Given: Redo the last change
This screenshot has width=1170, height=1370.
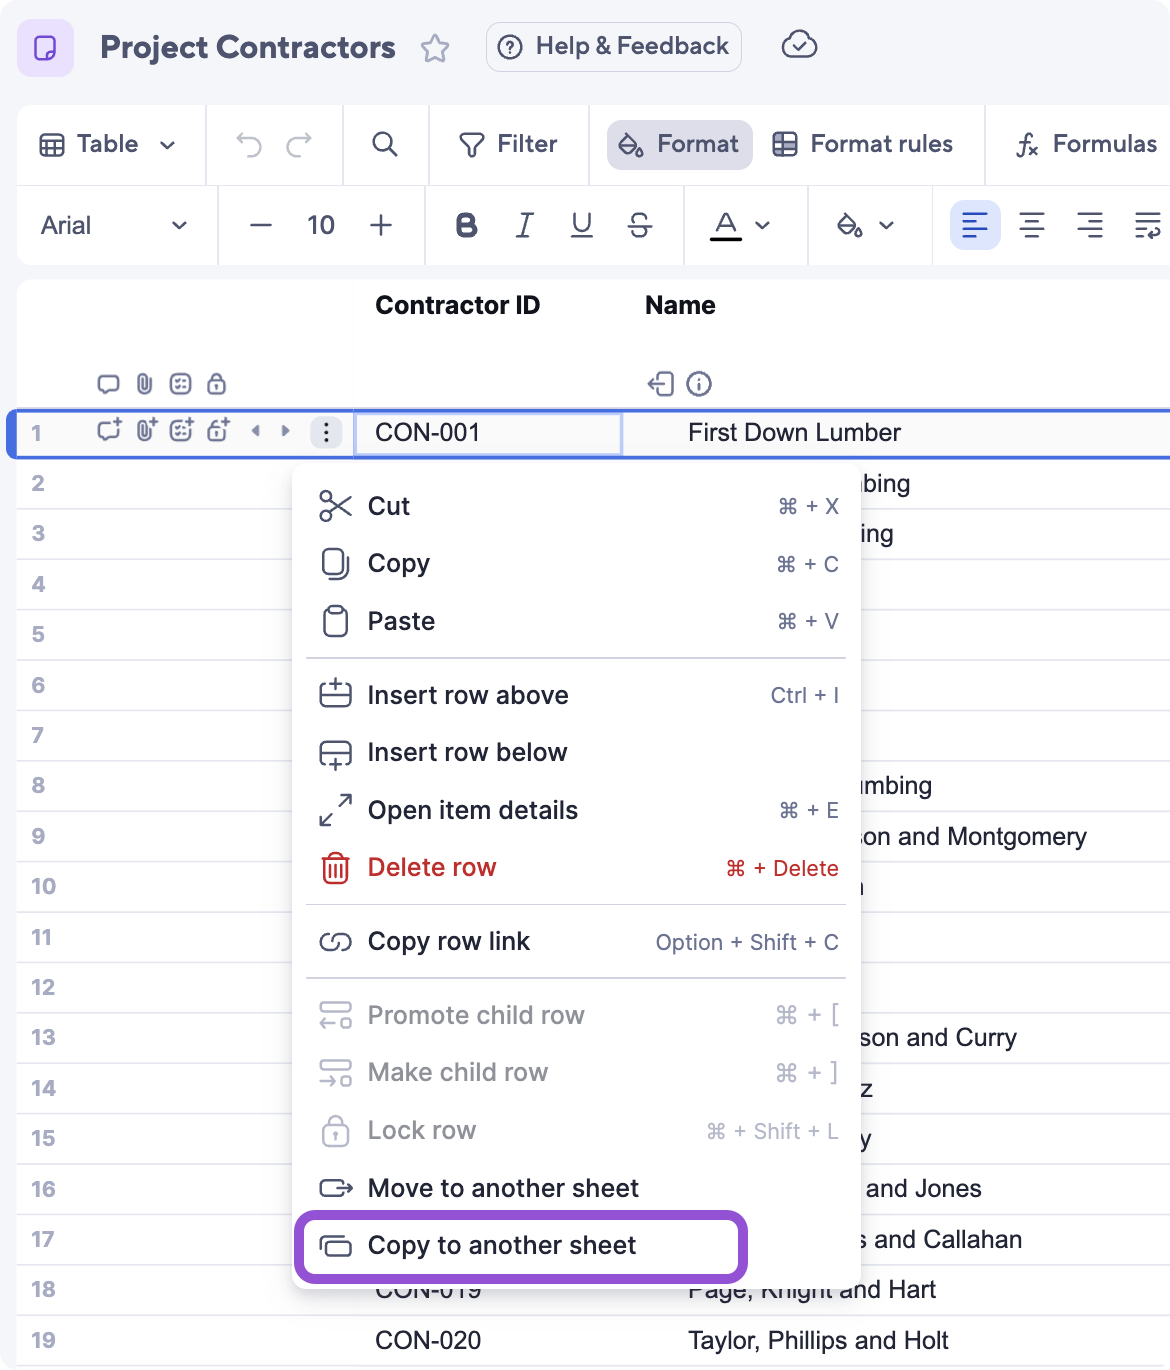Looking at the screenshot, I should tap(301, 144).
